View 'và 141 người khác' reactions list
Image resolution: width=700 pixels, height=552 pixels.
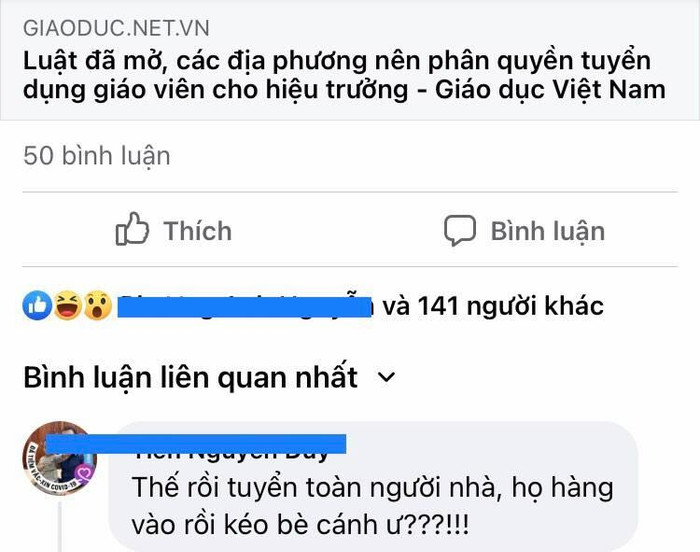pyautogui.click(x=493, y=306)
